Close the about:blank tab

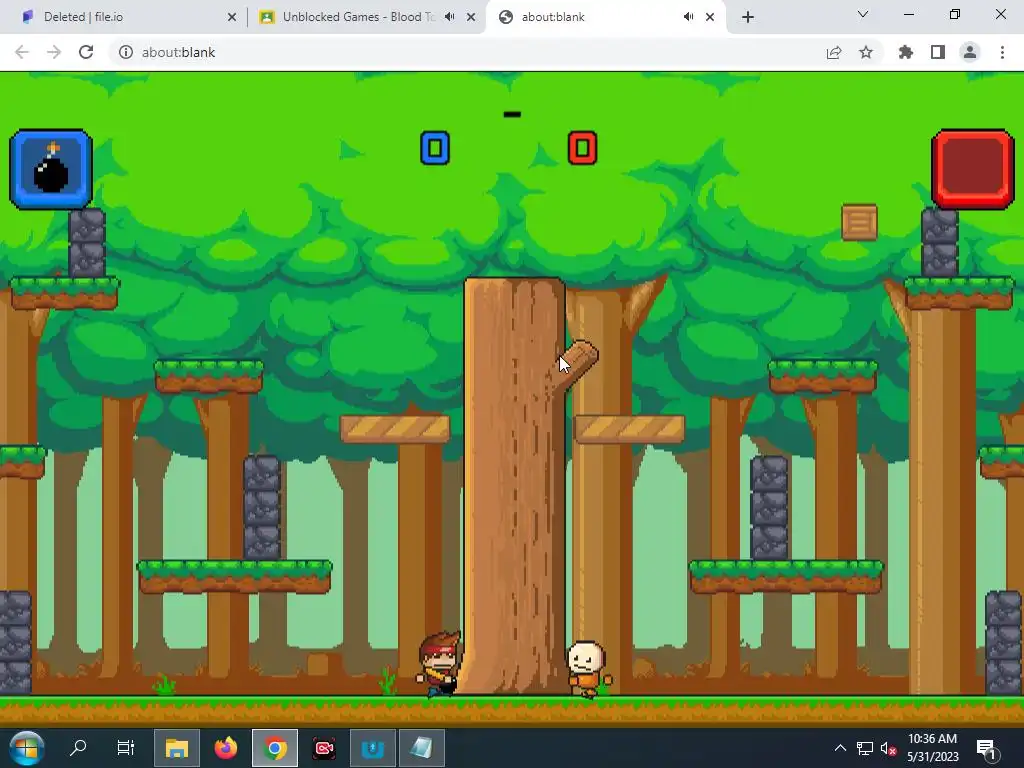(710, 17)
